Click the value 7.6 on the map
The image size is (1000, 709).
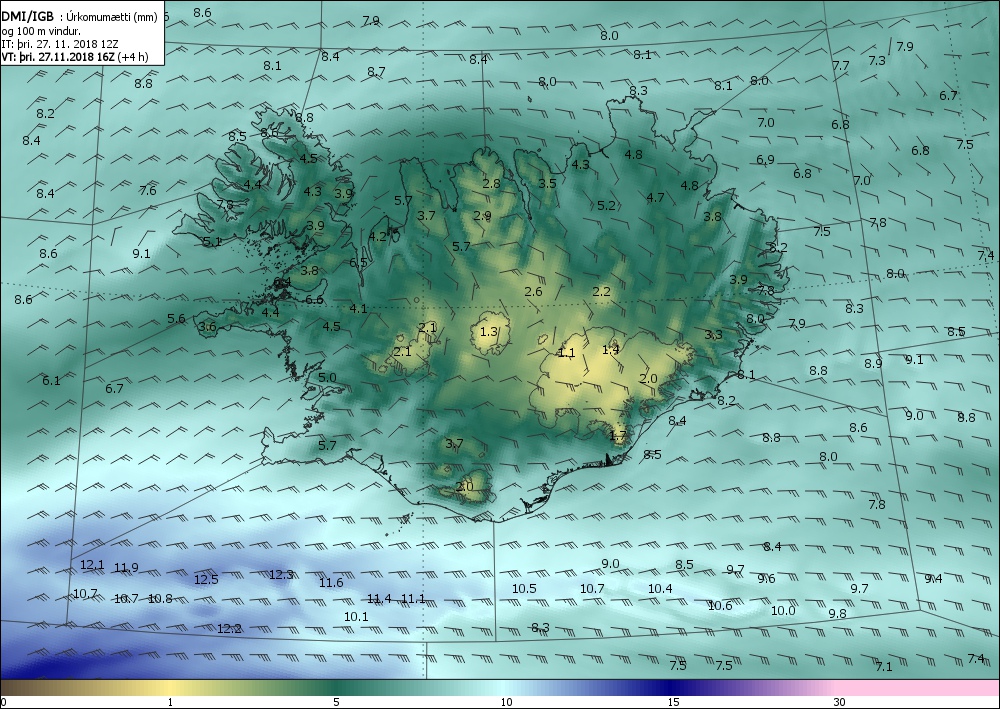pos(147,191)
